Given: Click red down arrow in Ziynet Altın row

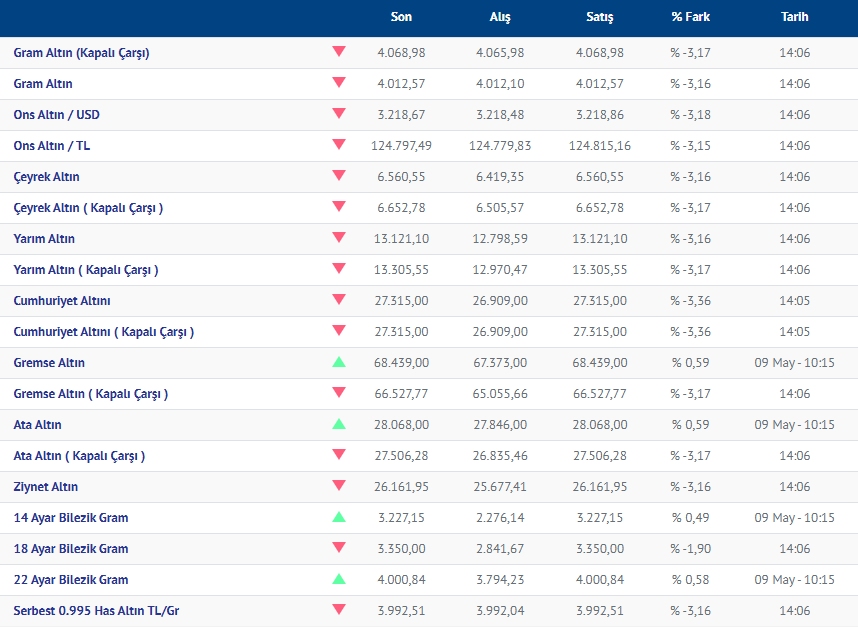Looking at the screenshot, I should coord(339,485).
